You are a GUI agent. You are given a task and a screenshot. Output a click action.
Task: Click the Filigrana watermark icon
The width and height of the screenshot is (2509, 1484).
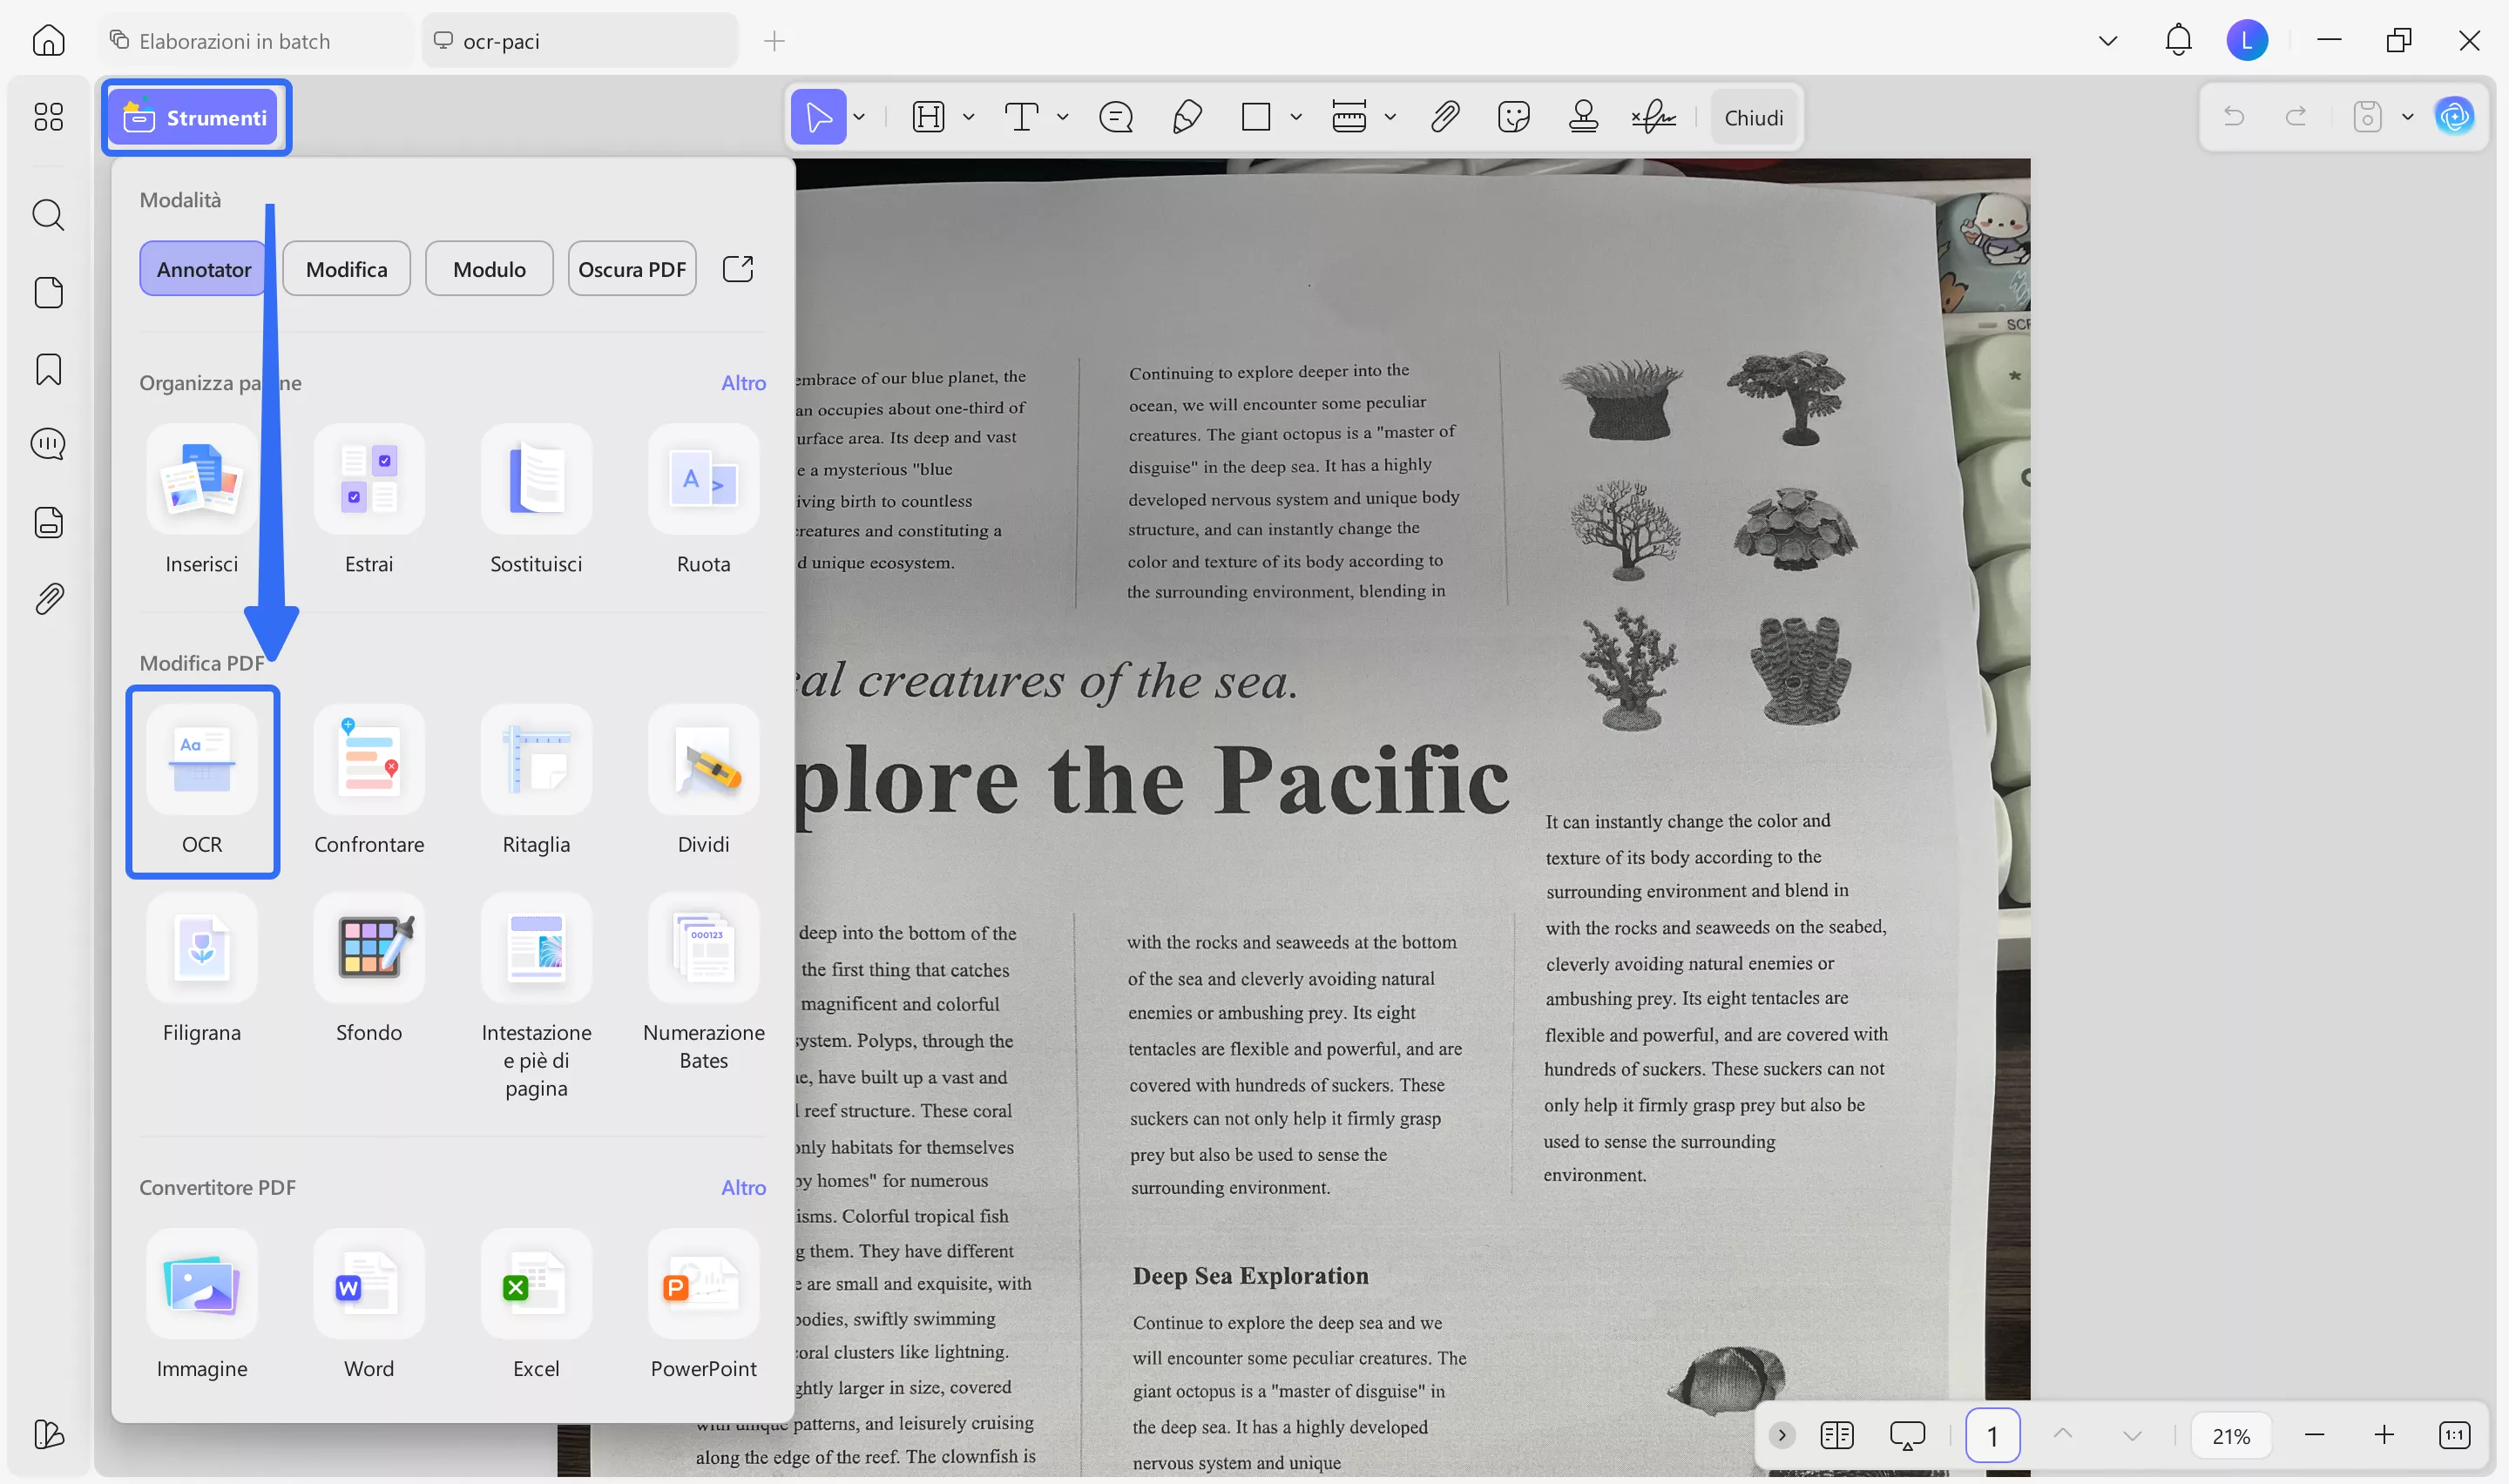(x=202, y=948)
